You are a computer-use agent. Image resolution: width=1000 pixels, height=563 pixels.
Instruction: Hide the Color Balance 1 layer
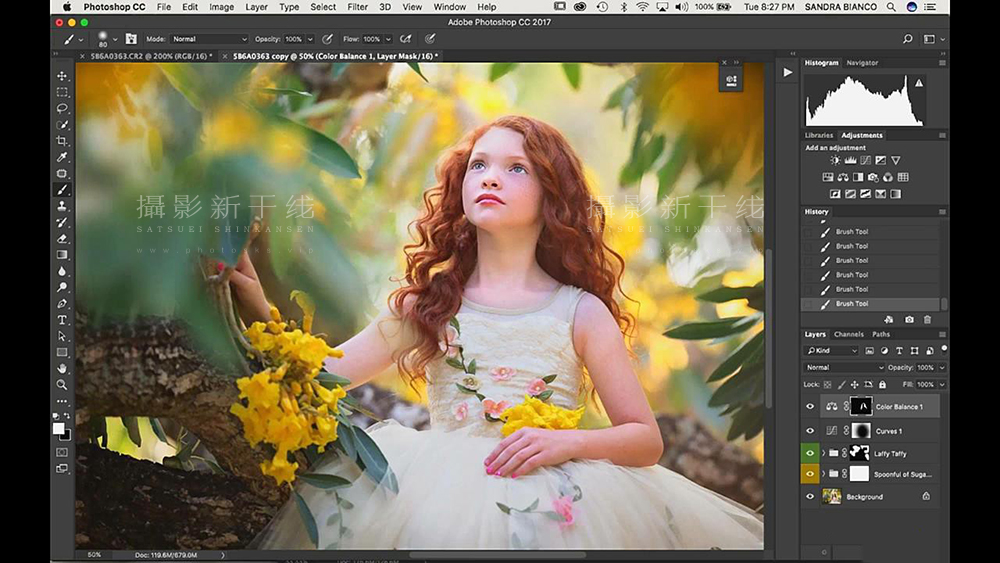point(810,406)
